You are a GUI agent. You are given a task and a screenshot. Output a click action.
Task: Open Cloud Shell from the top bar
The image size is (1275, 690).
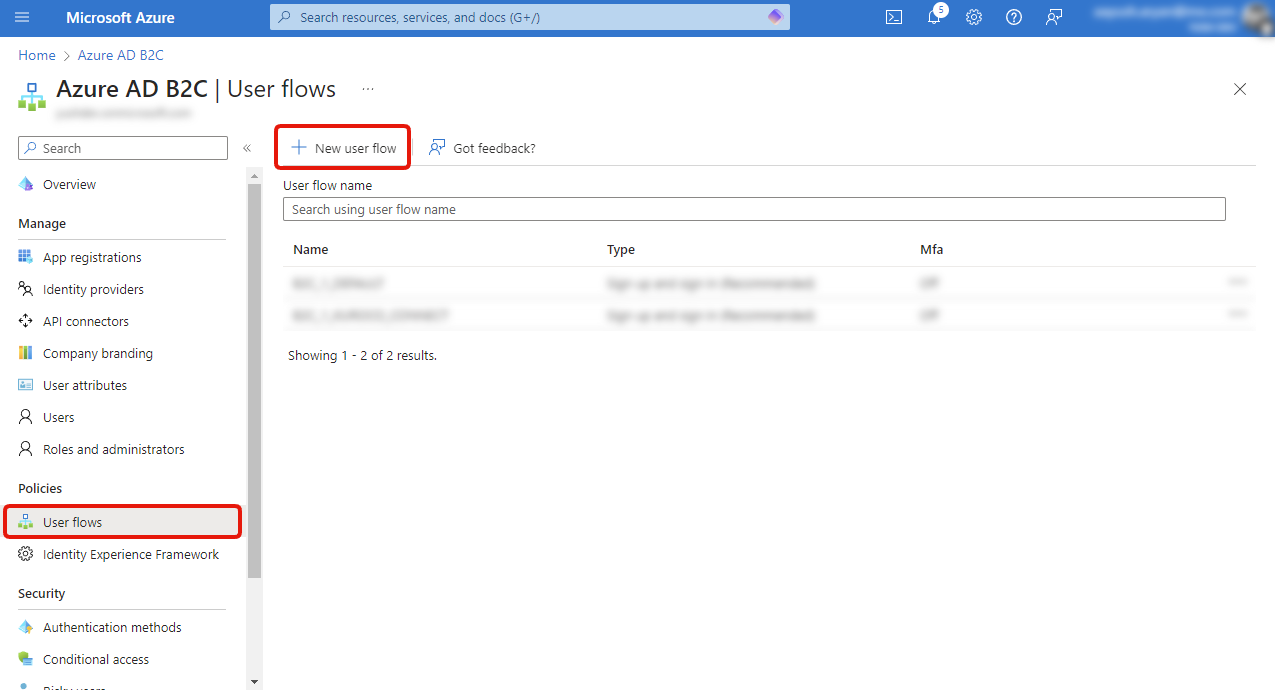point(893,17)
